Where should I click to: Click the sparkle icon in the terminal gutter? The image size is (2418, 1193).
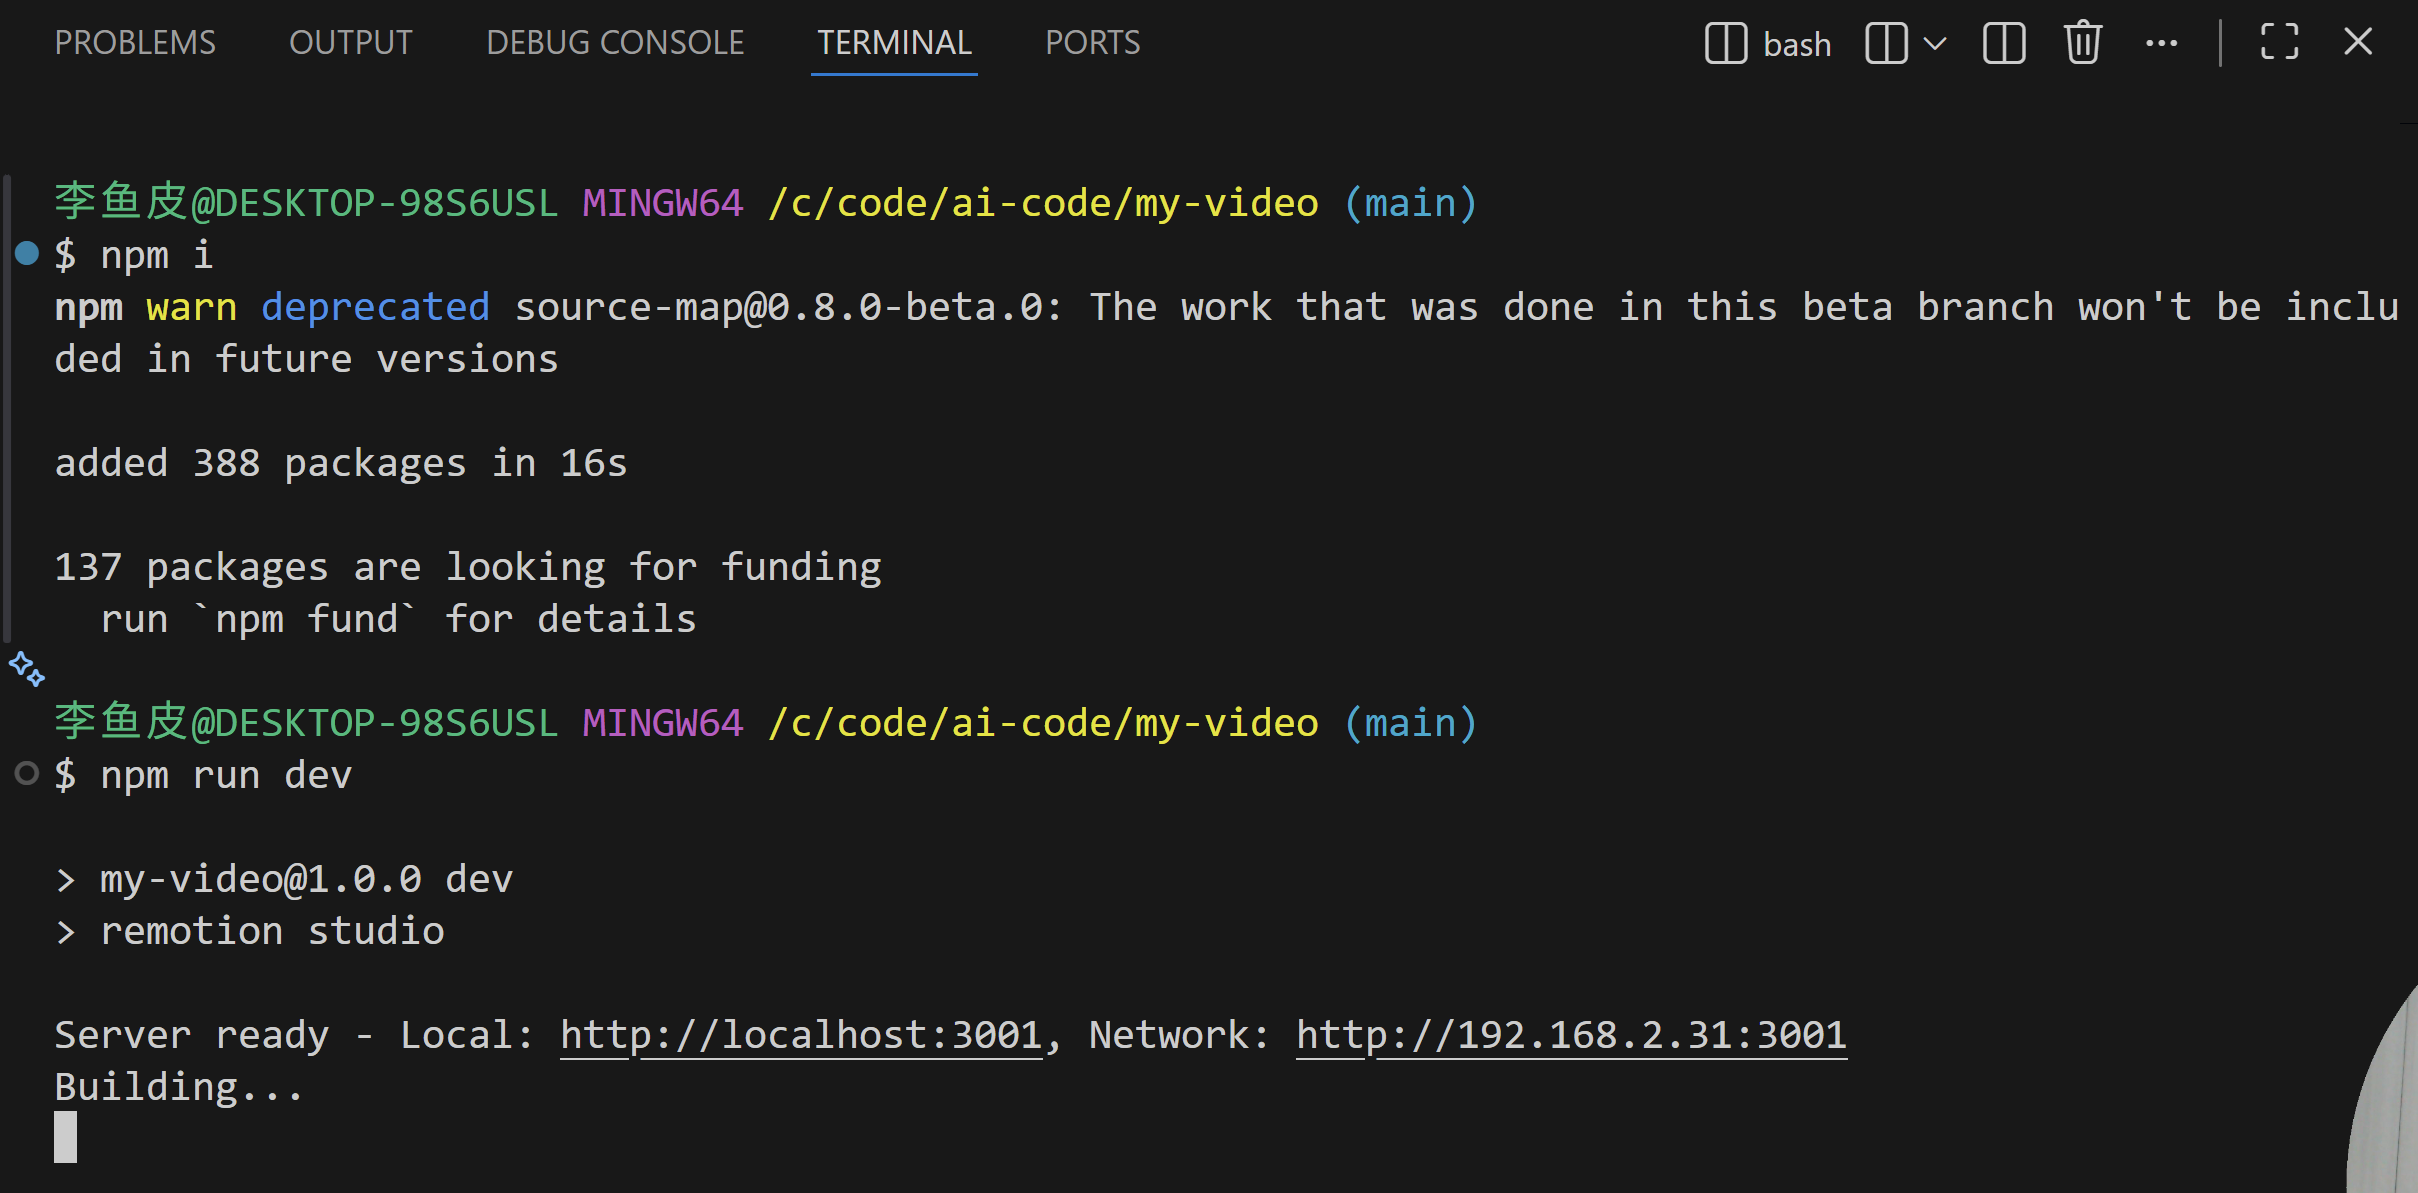(27, 669)
